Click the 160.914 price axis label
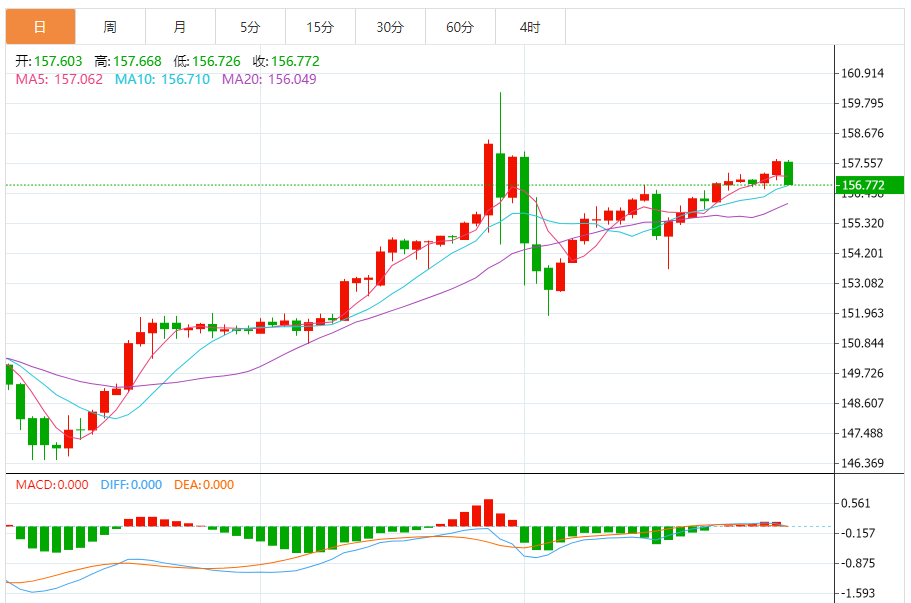The height and width of the screenshot is (603, 911). [x=863, y=73]
